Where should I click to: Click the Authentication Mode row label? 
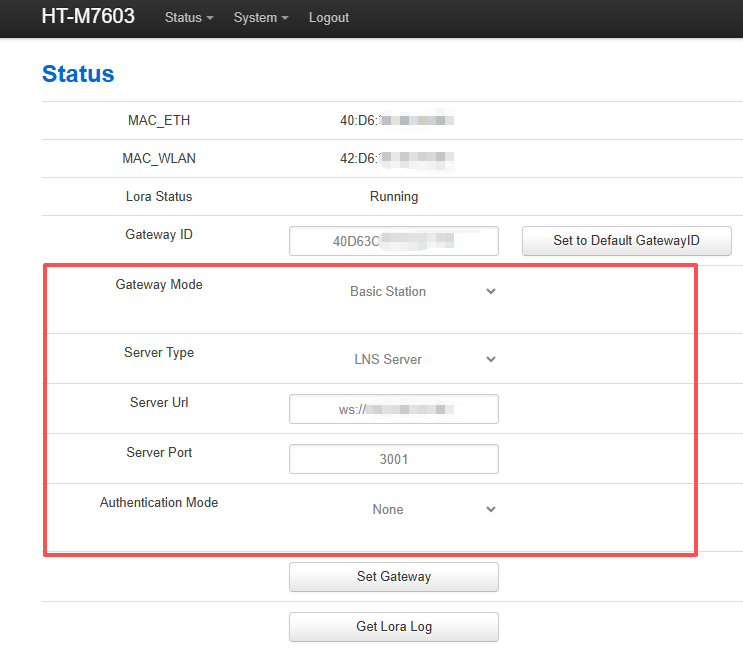click(x=159, y=503)
